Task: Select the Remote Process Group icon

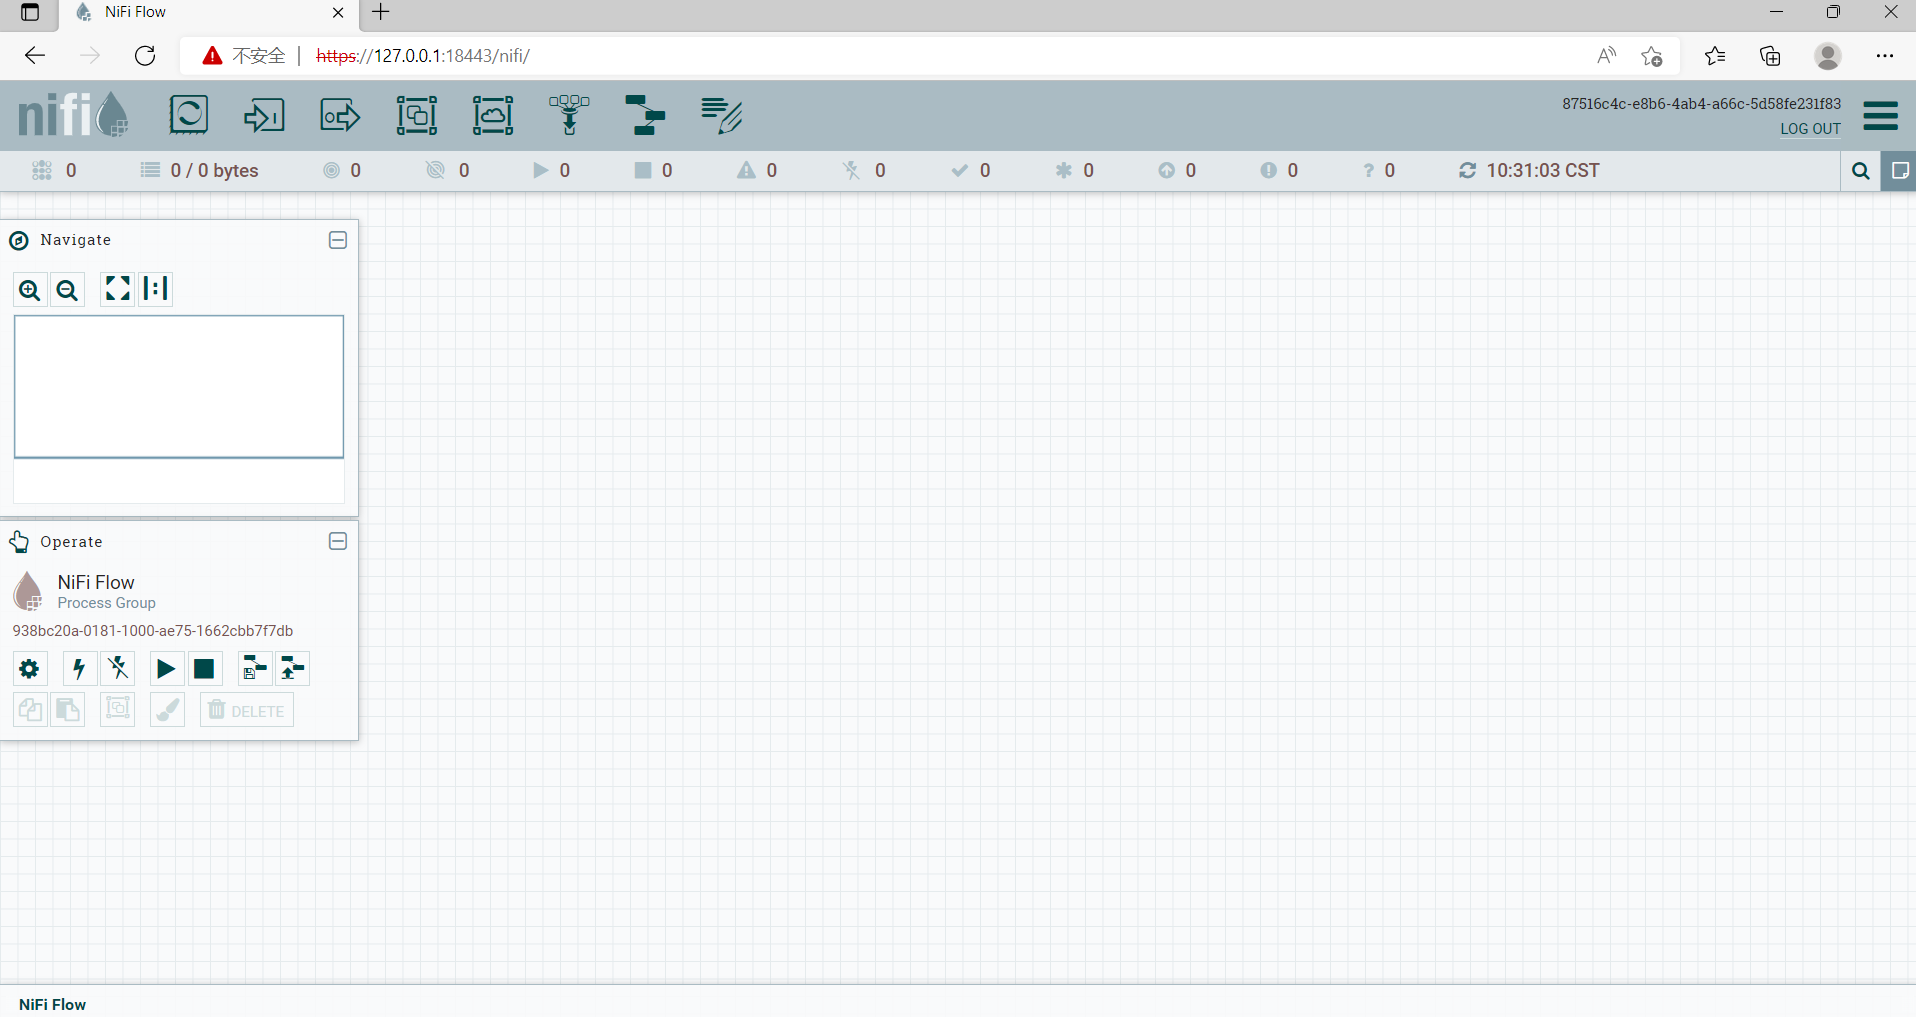Action: coord(493,116)
